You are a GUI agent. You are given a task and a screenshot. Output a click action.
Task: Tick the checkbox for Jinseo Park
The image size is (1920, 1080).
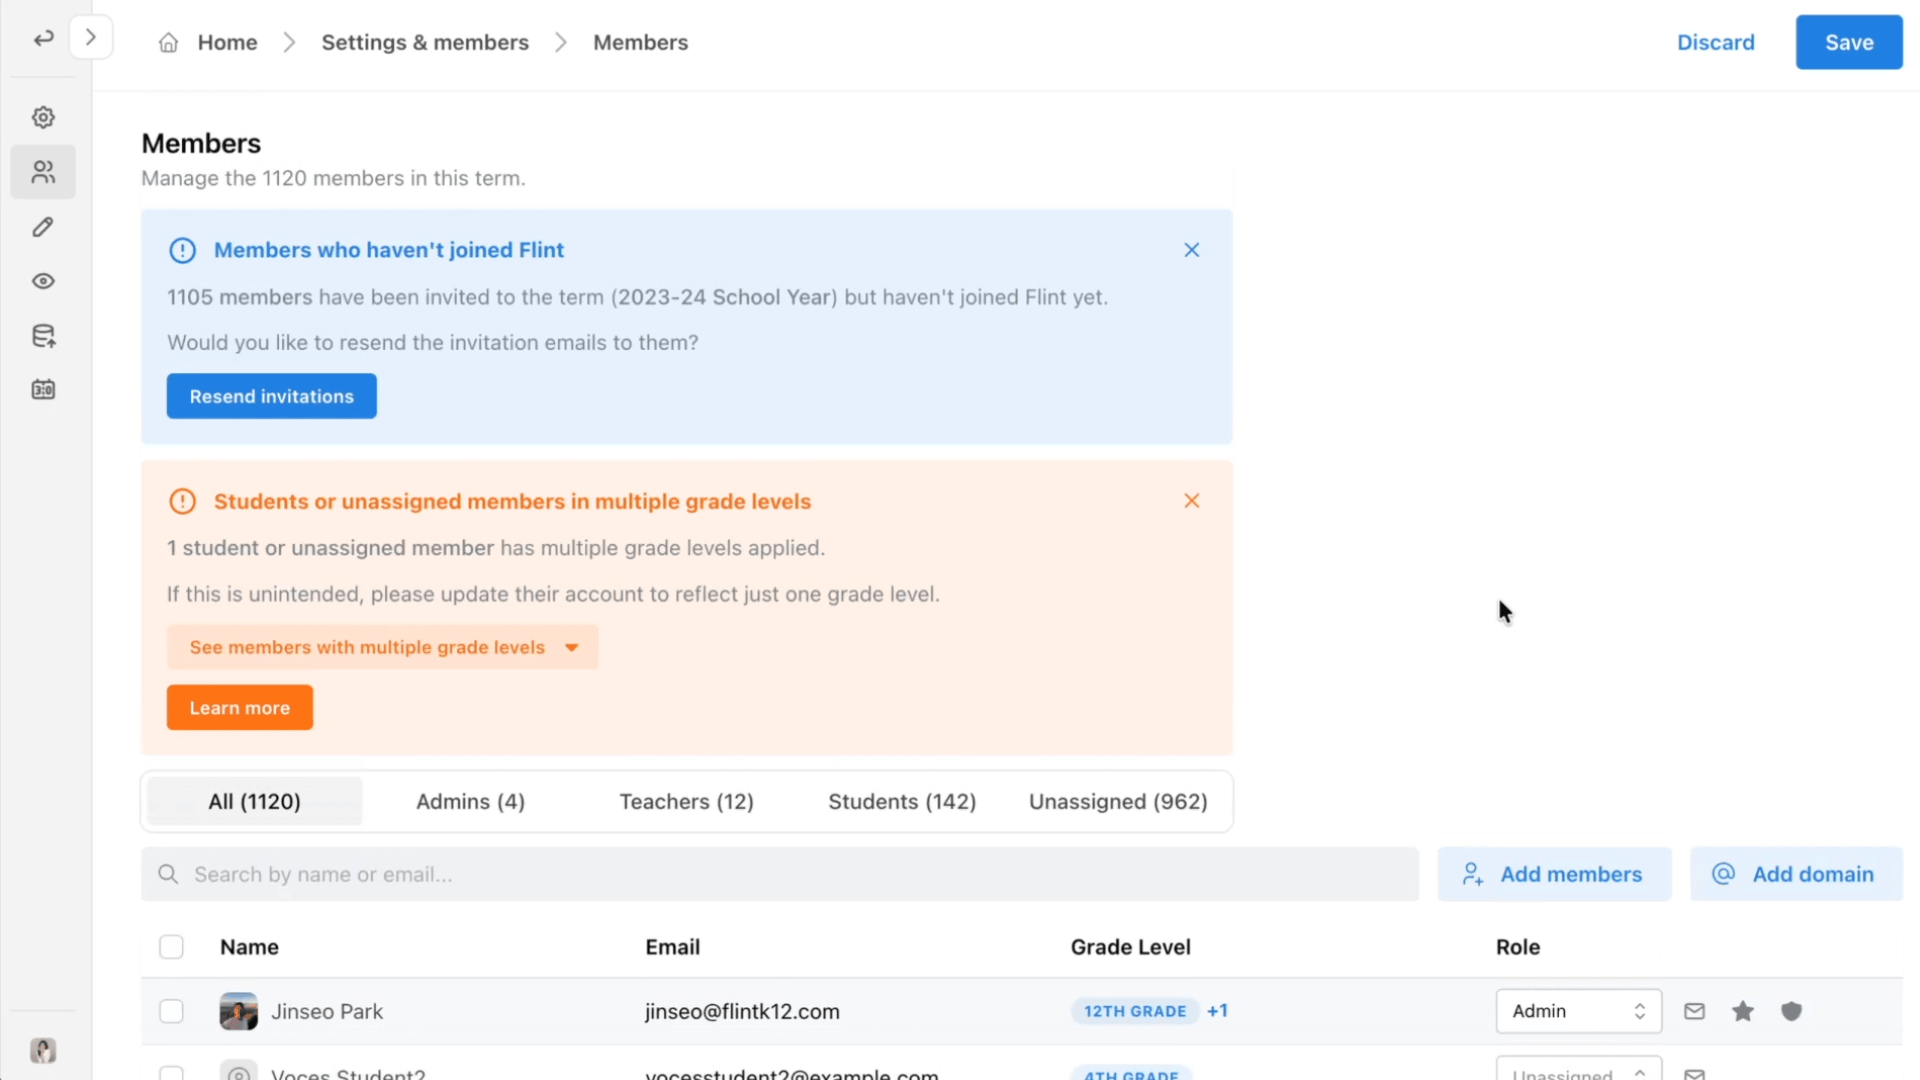[x=171, y=1011]
